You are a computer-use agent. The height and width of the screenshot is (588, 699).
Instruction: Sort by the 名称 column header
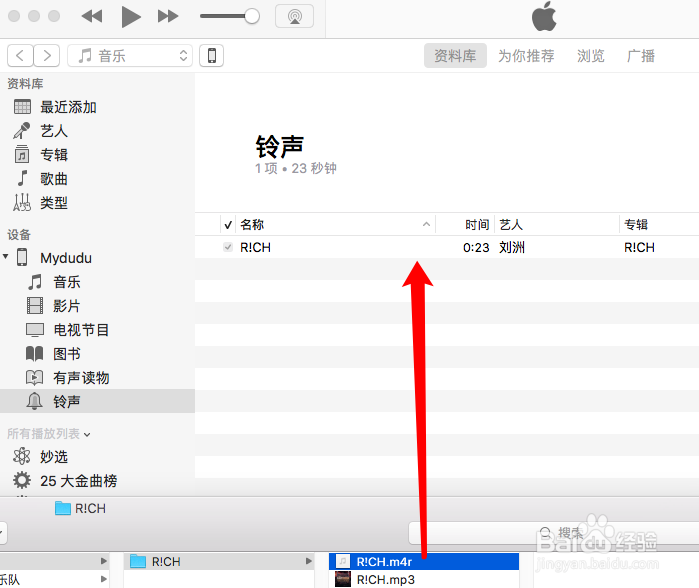coord(252,225)
